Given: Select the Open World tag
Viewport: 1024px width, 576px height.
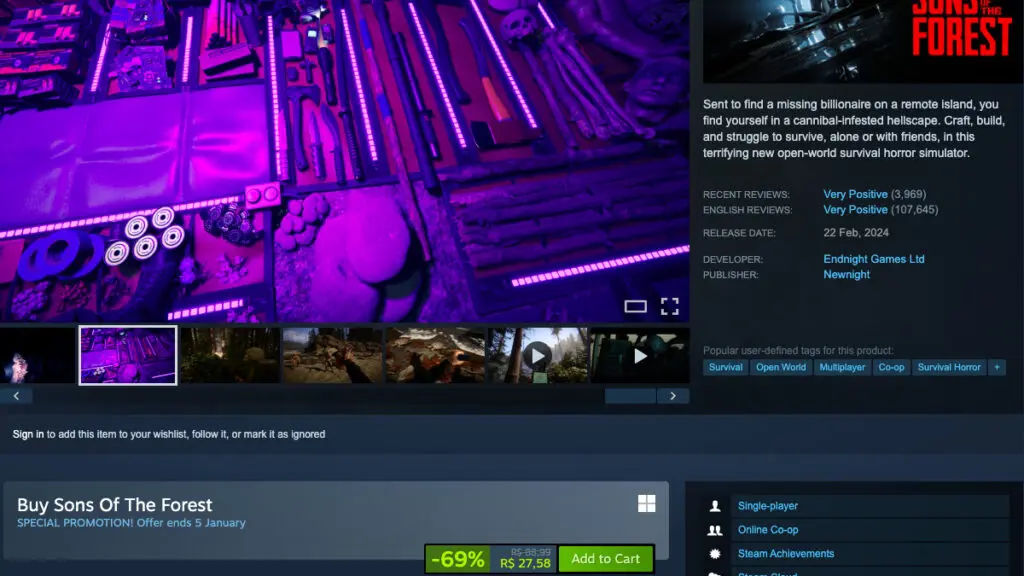Looking at the screenshot, I should (x=781, y=367).
